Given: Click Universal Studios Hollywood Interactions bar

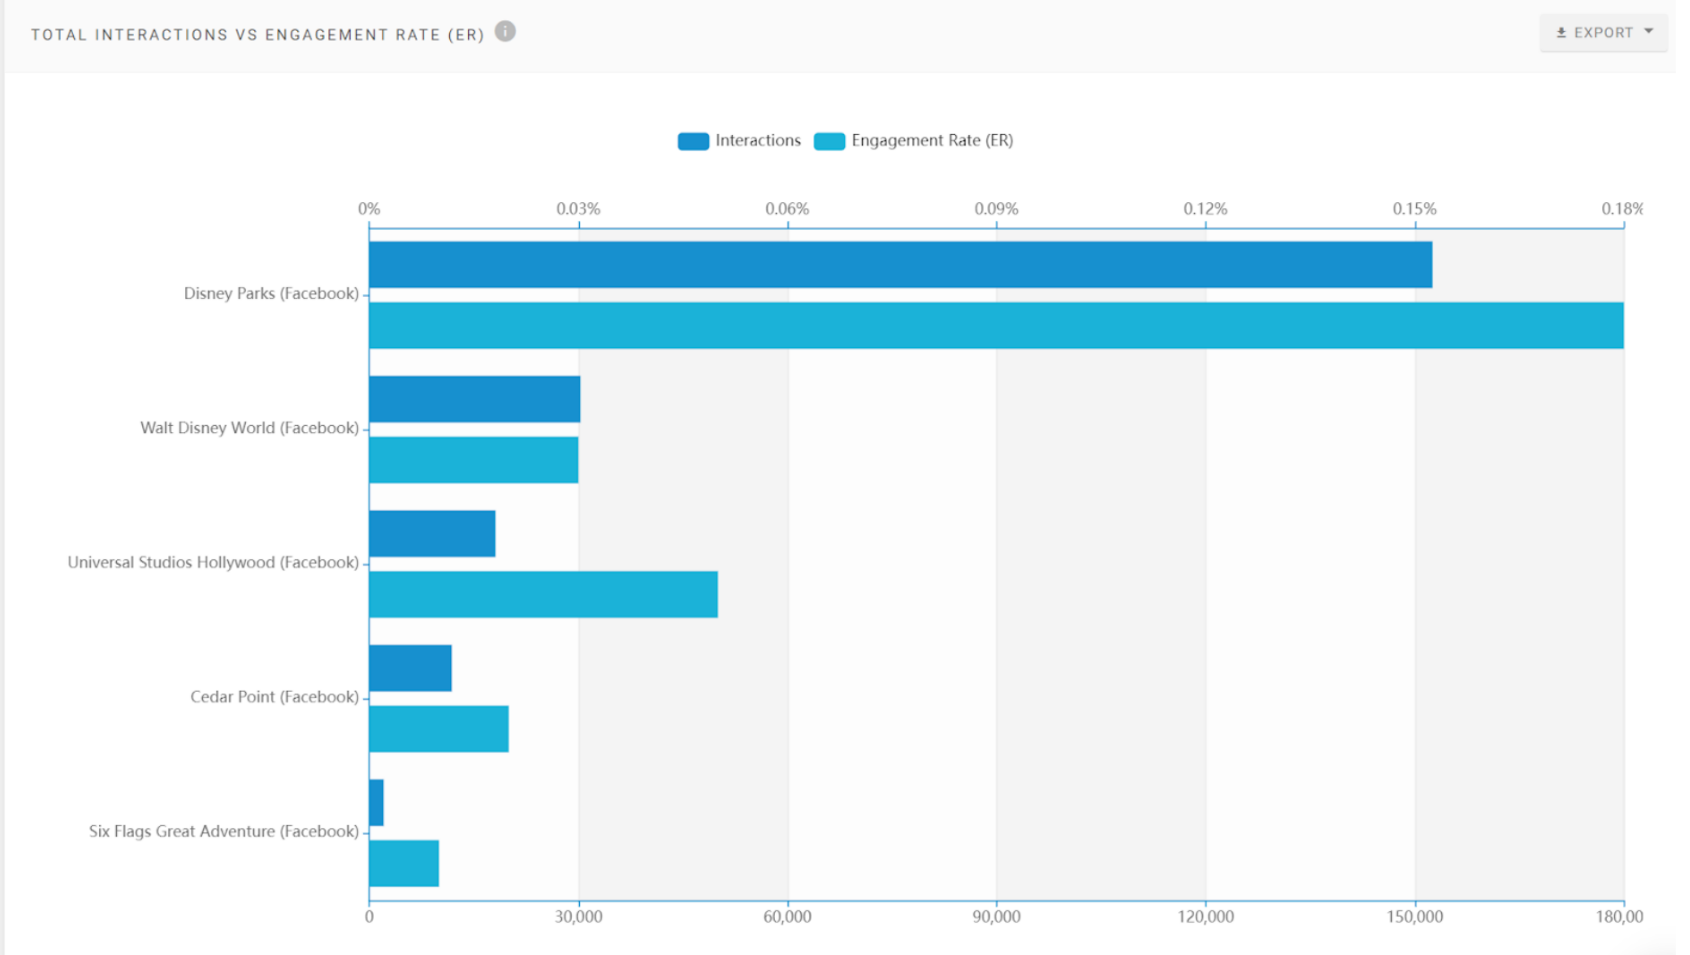Looking at the screenshot, I should click(x=432, y=534).
